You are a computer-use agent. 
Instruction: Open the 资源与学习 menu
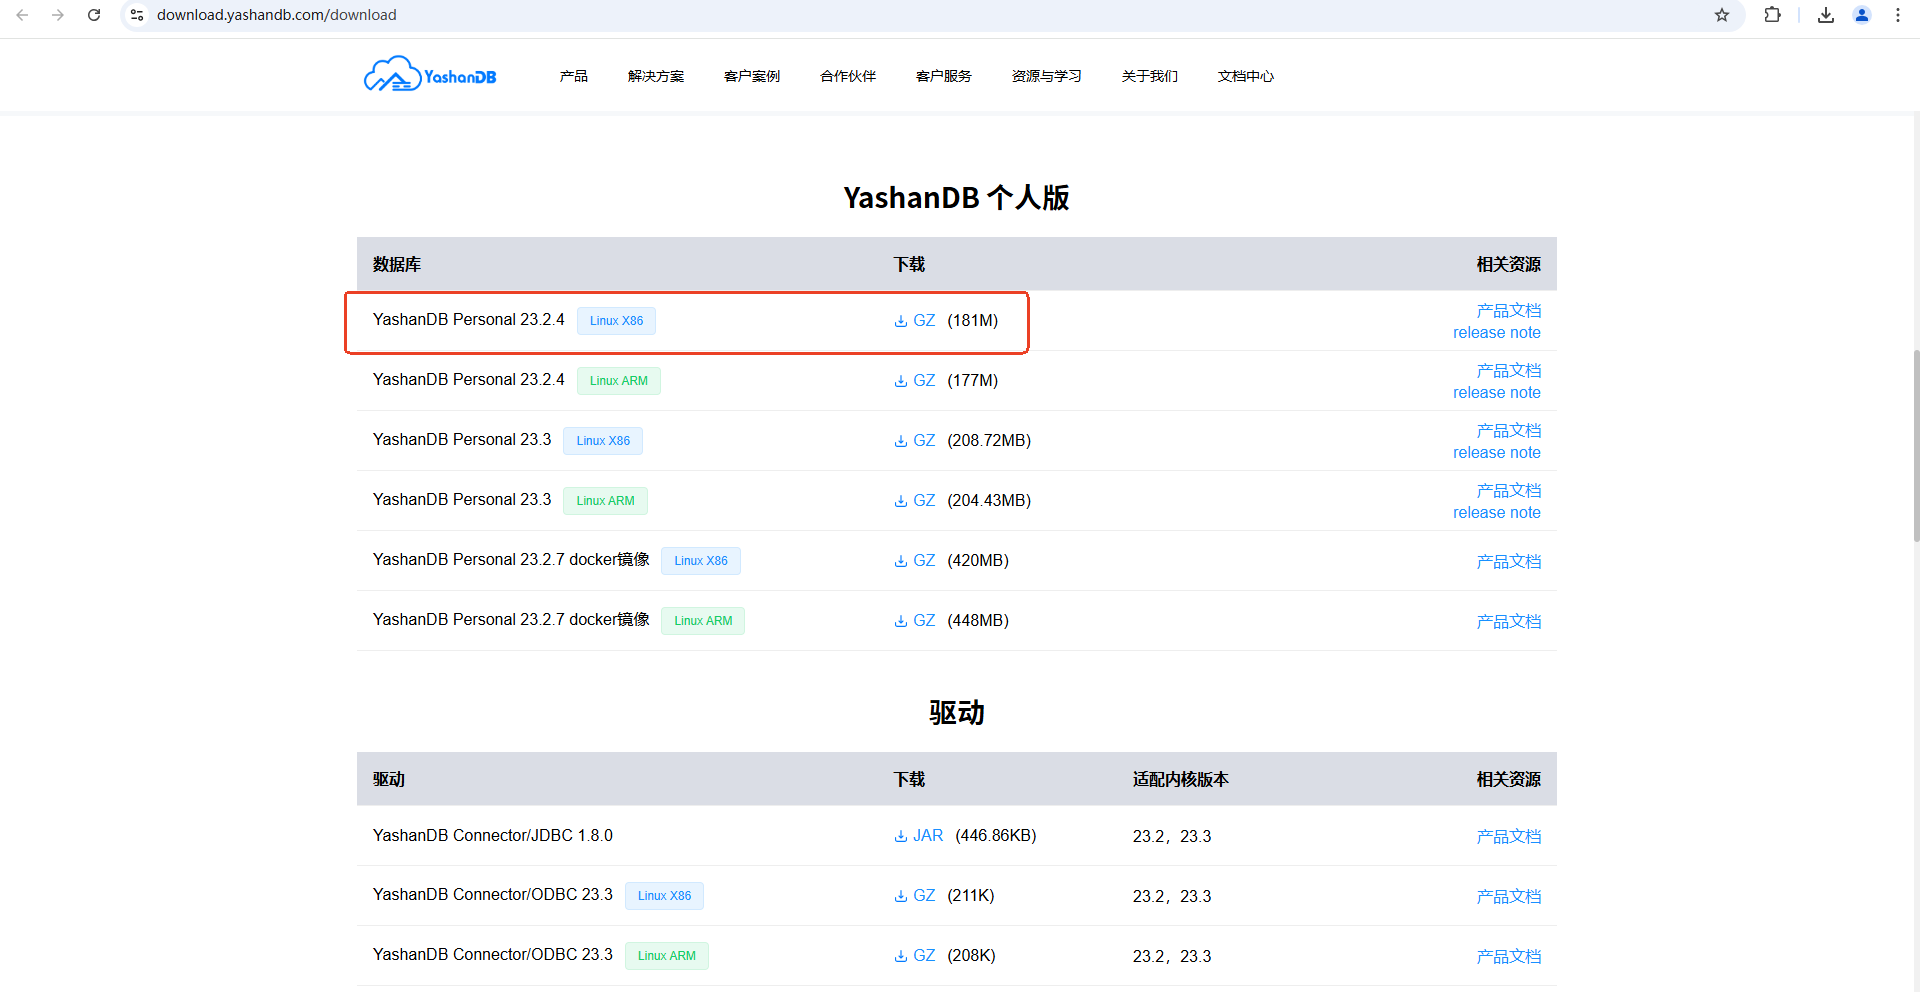point(1046,75)
